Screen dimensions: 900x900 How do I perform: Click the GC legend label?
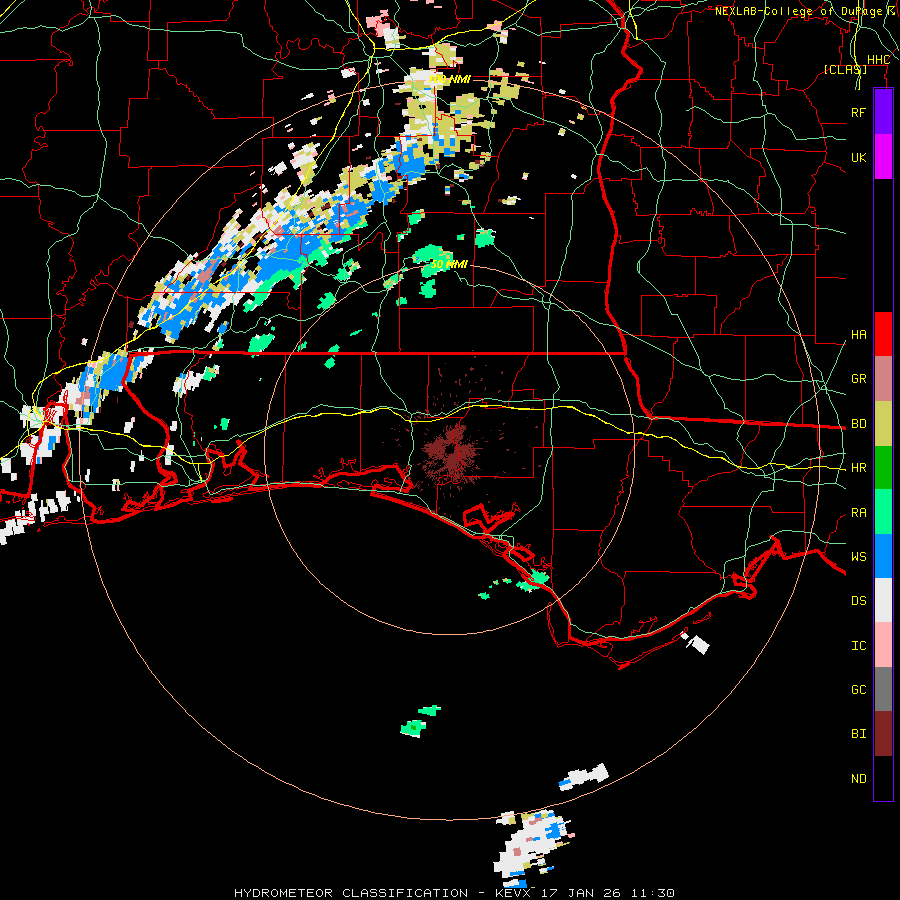[858, 690]
